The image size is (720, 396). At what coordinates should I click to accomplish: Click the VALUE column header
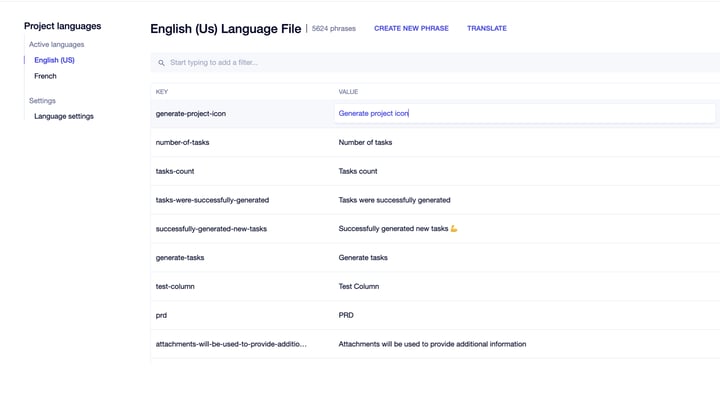(x=348, y=92)
